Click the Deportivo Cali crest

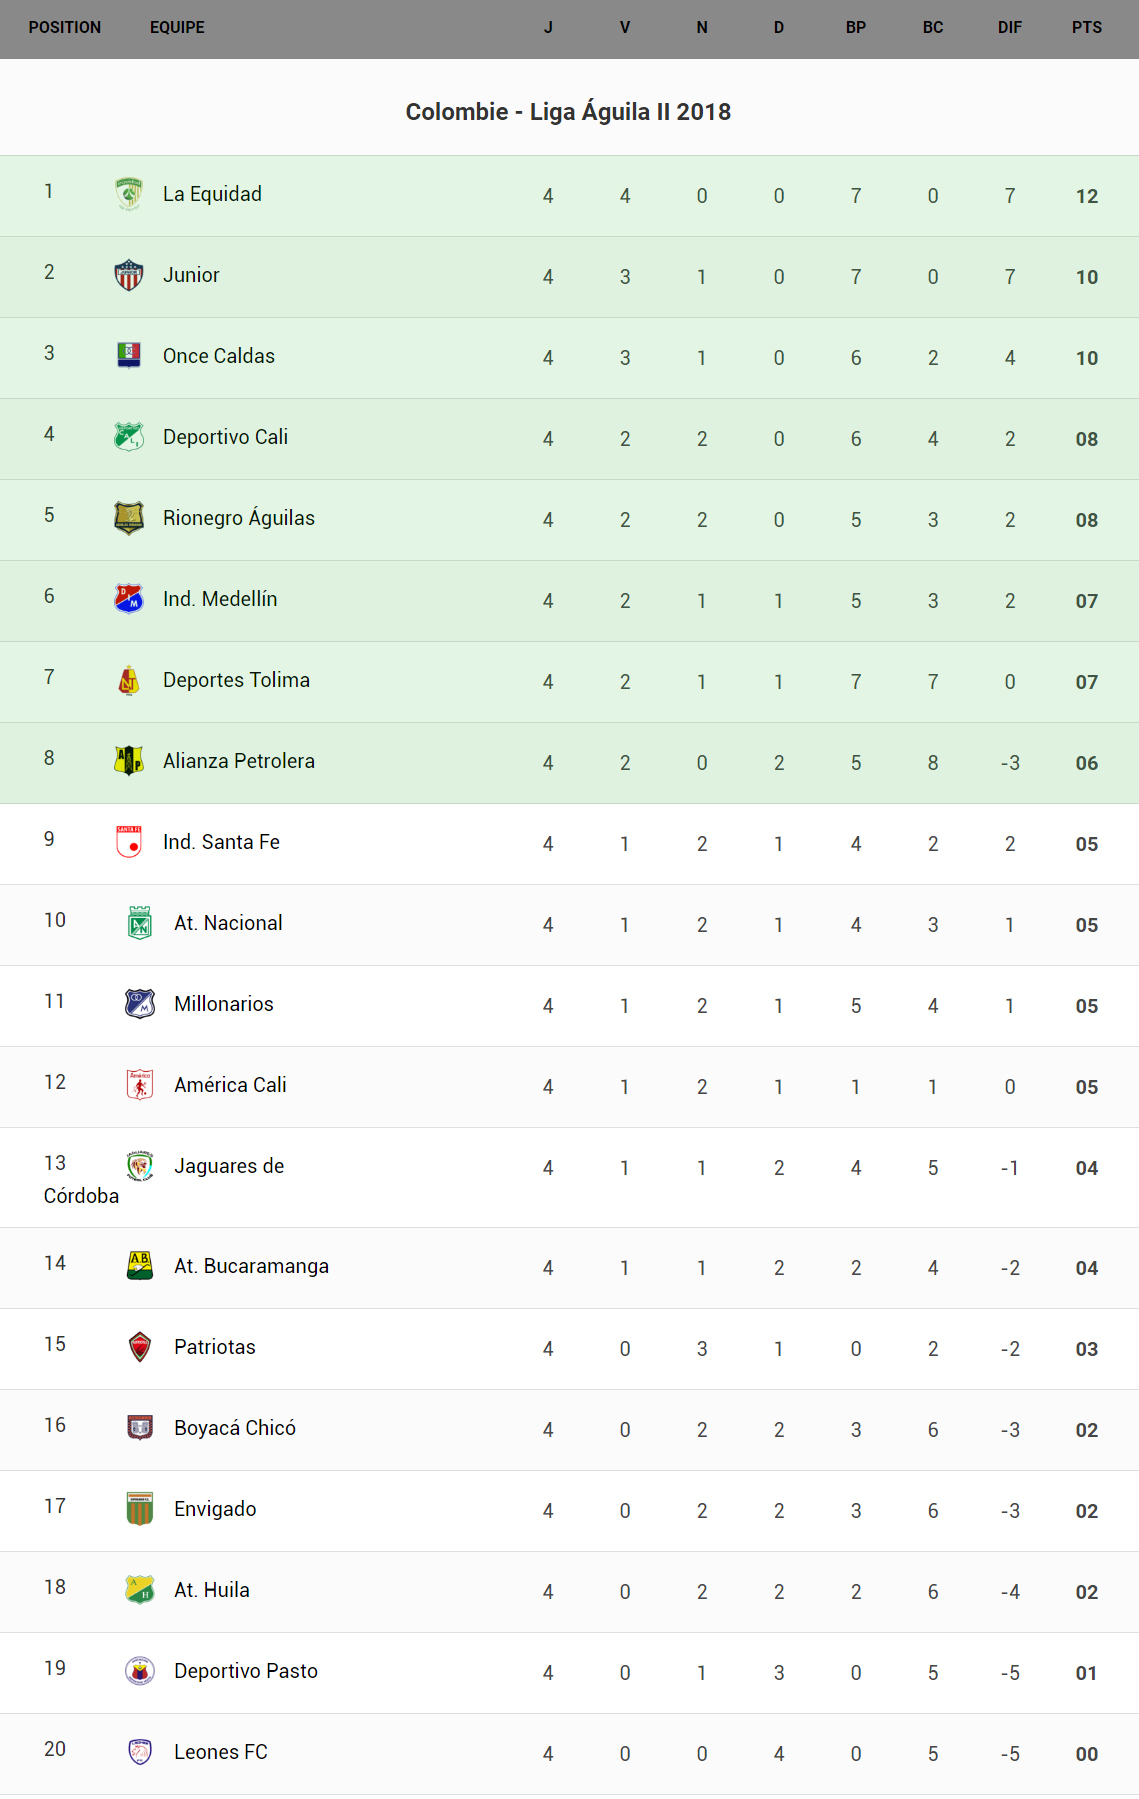[x=129, y=437]
